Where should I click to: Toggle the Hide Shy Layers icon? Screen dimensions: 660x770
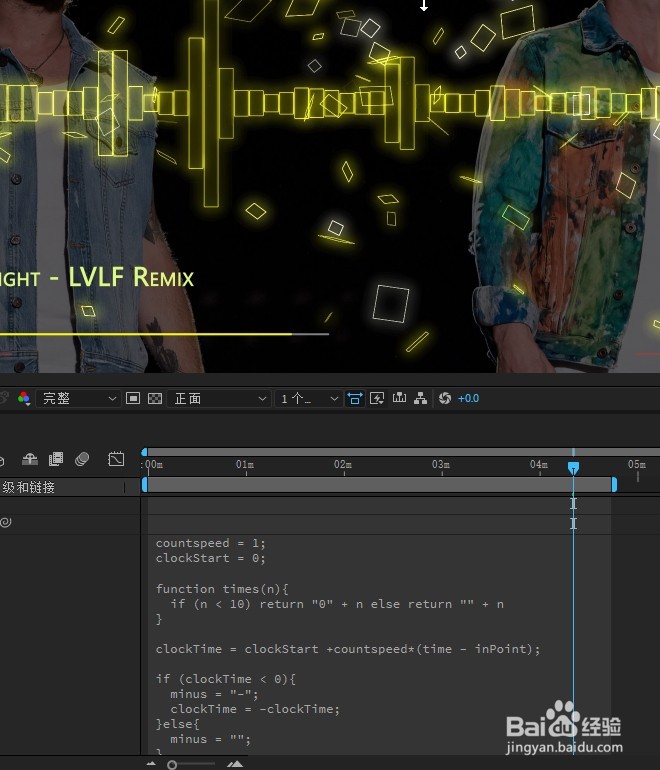[30, 459]
